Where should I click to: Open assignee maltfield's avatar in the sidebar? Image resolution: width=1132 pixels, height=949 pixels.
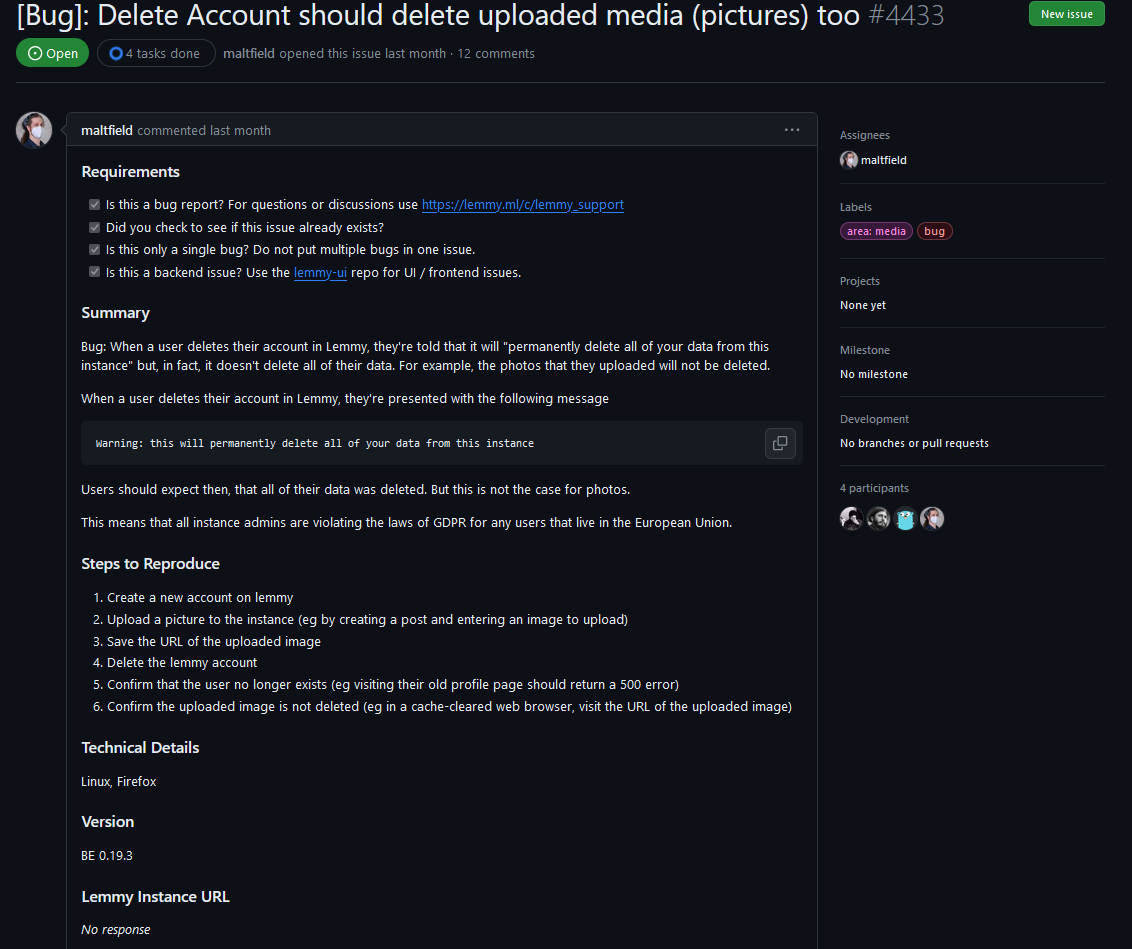[849, 160]
